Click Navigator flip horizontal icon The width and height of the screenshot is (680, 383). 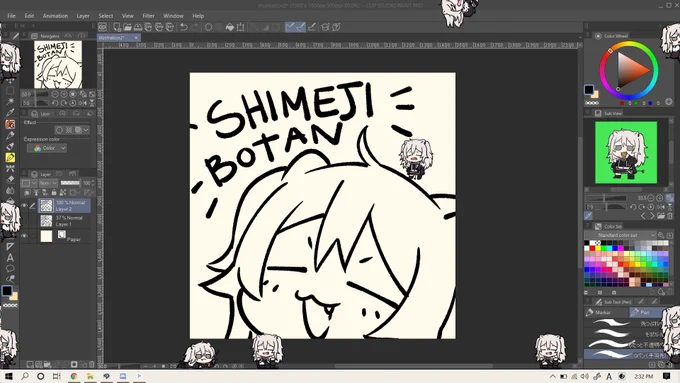click(83, 103)
